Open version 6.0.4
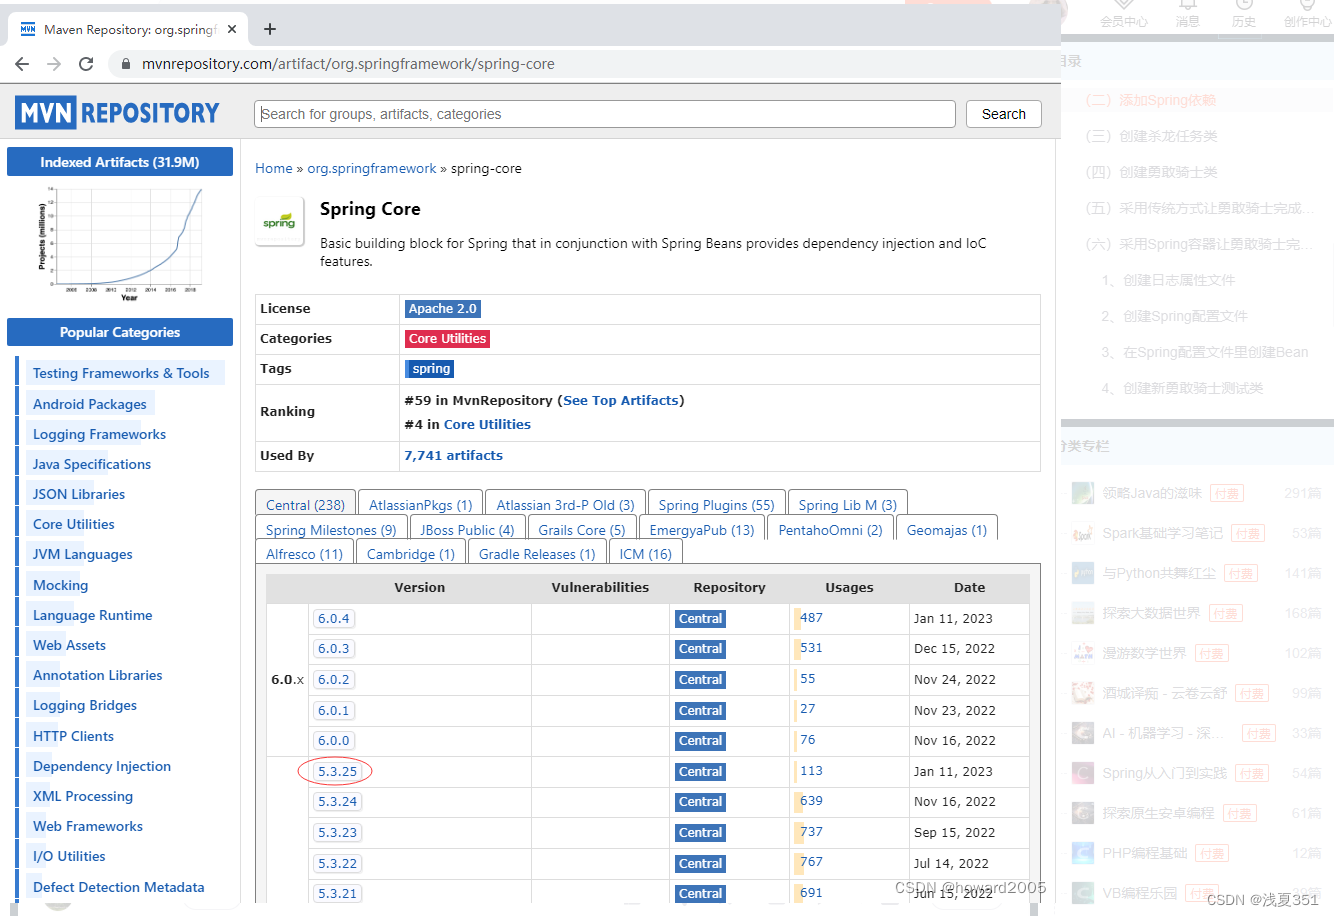The width and height of the screenshot is (1334, 916). pos(333,619)
